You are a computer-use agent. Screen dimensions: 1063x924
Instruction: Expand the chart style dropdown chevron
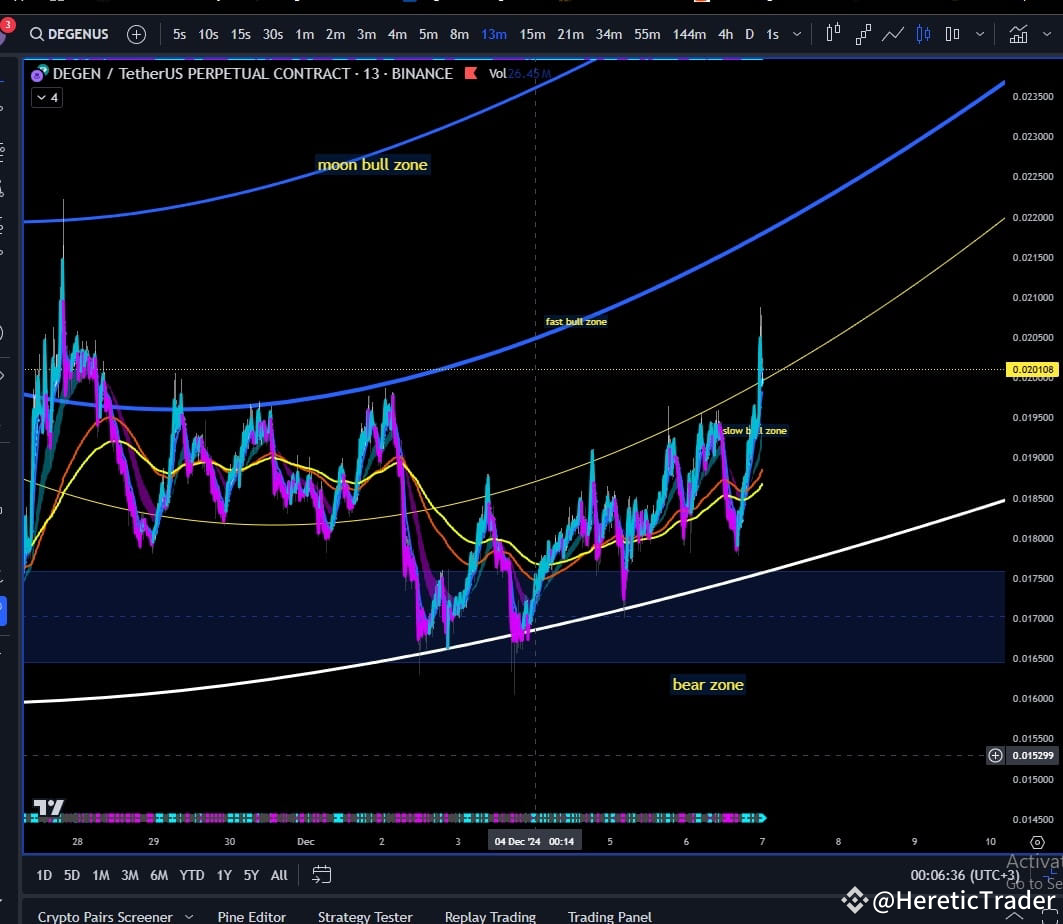[x=978, y=34]
